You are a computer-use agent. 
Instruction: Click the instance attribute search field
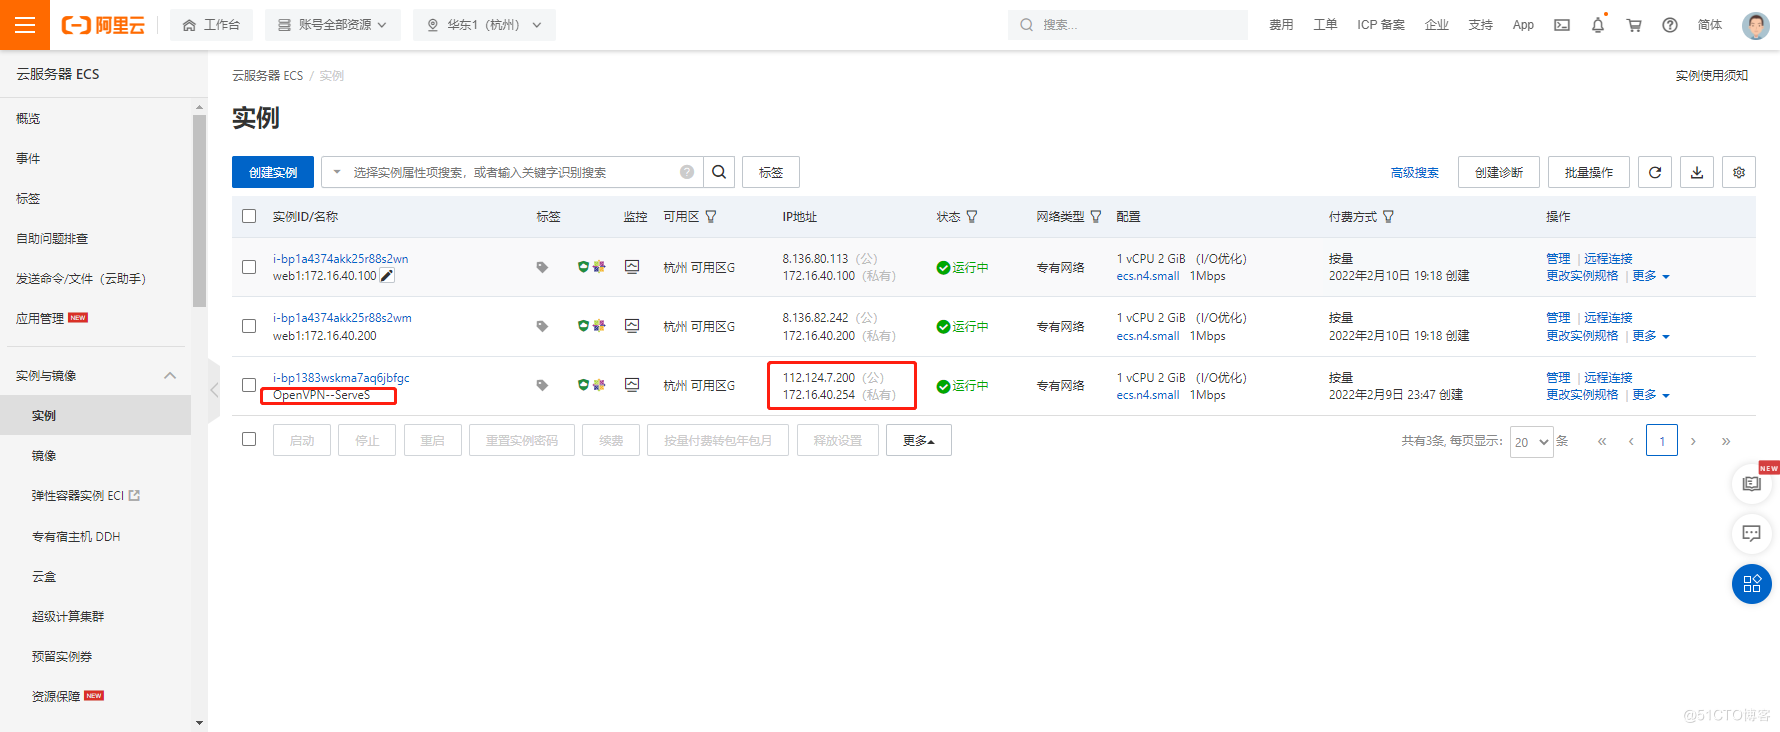[512, 172]
